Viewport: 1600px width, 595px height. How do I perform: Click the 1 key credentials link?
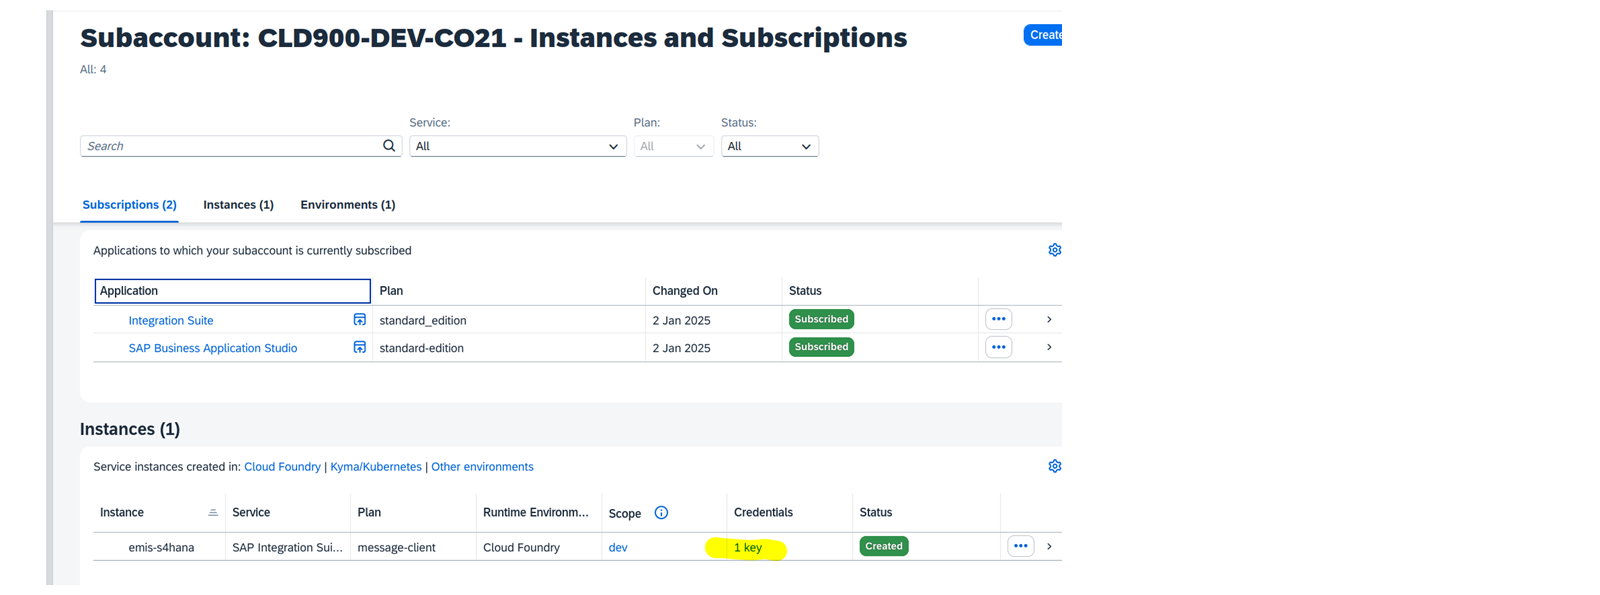coord(748,548)
